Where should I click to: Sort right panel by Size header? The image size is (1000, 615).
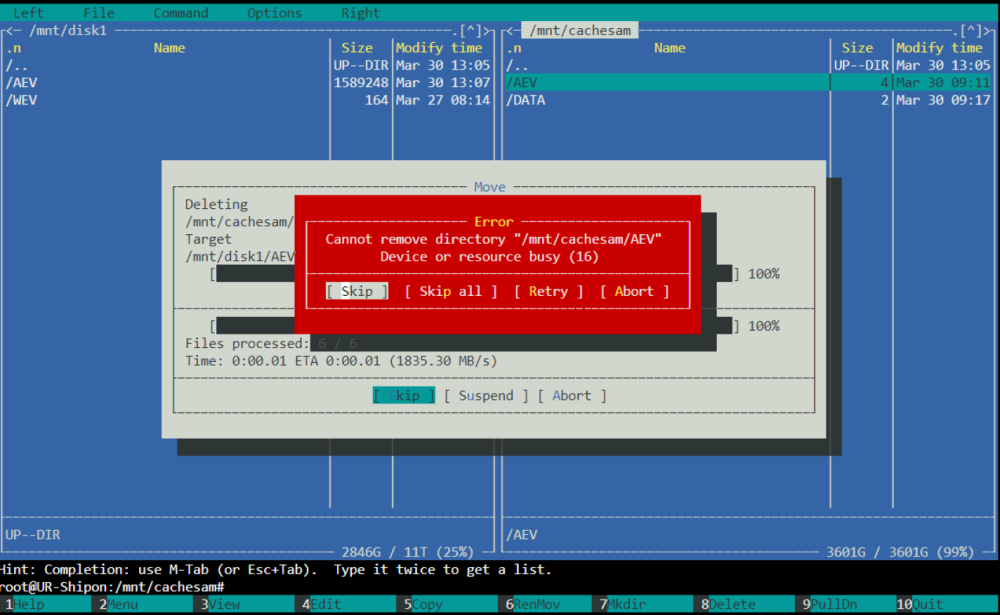tap(857, 48)
